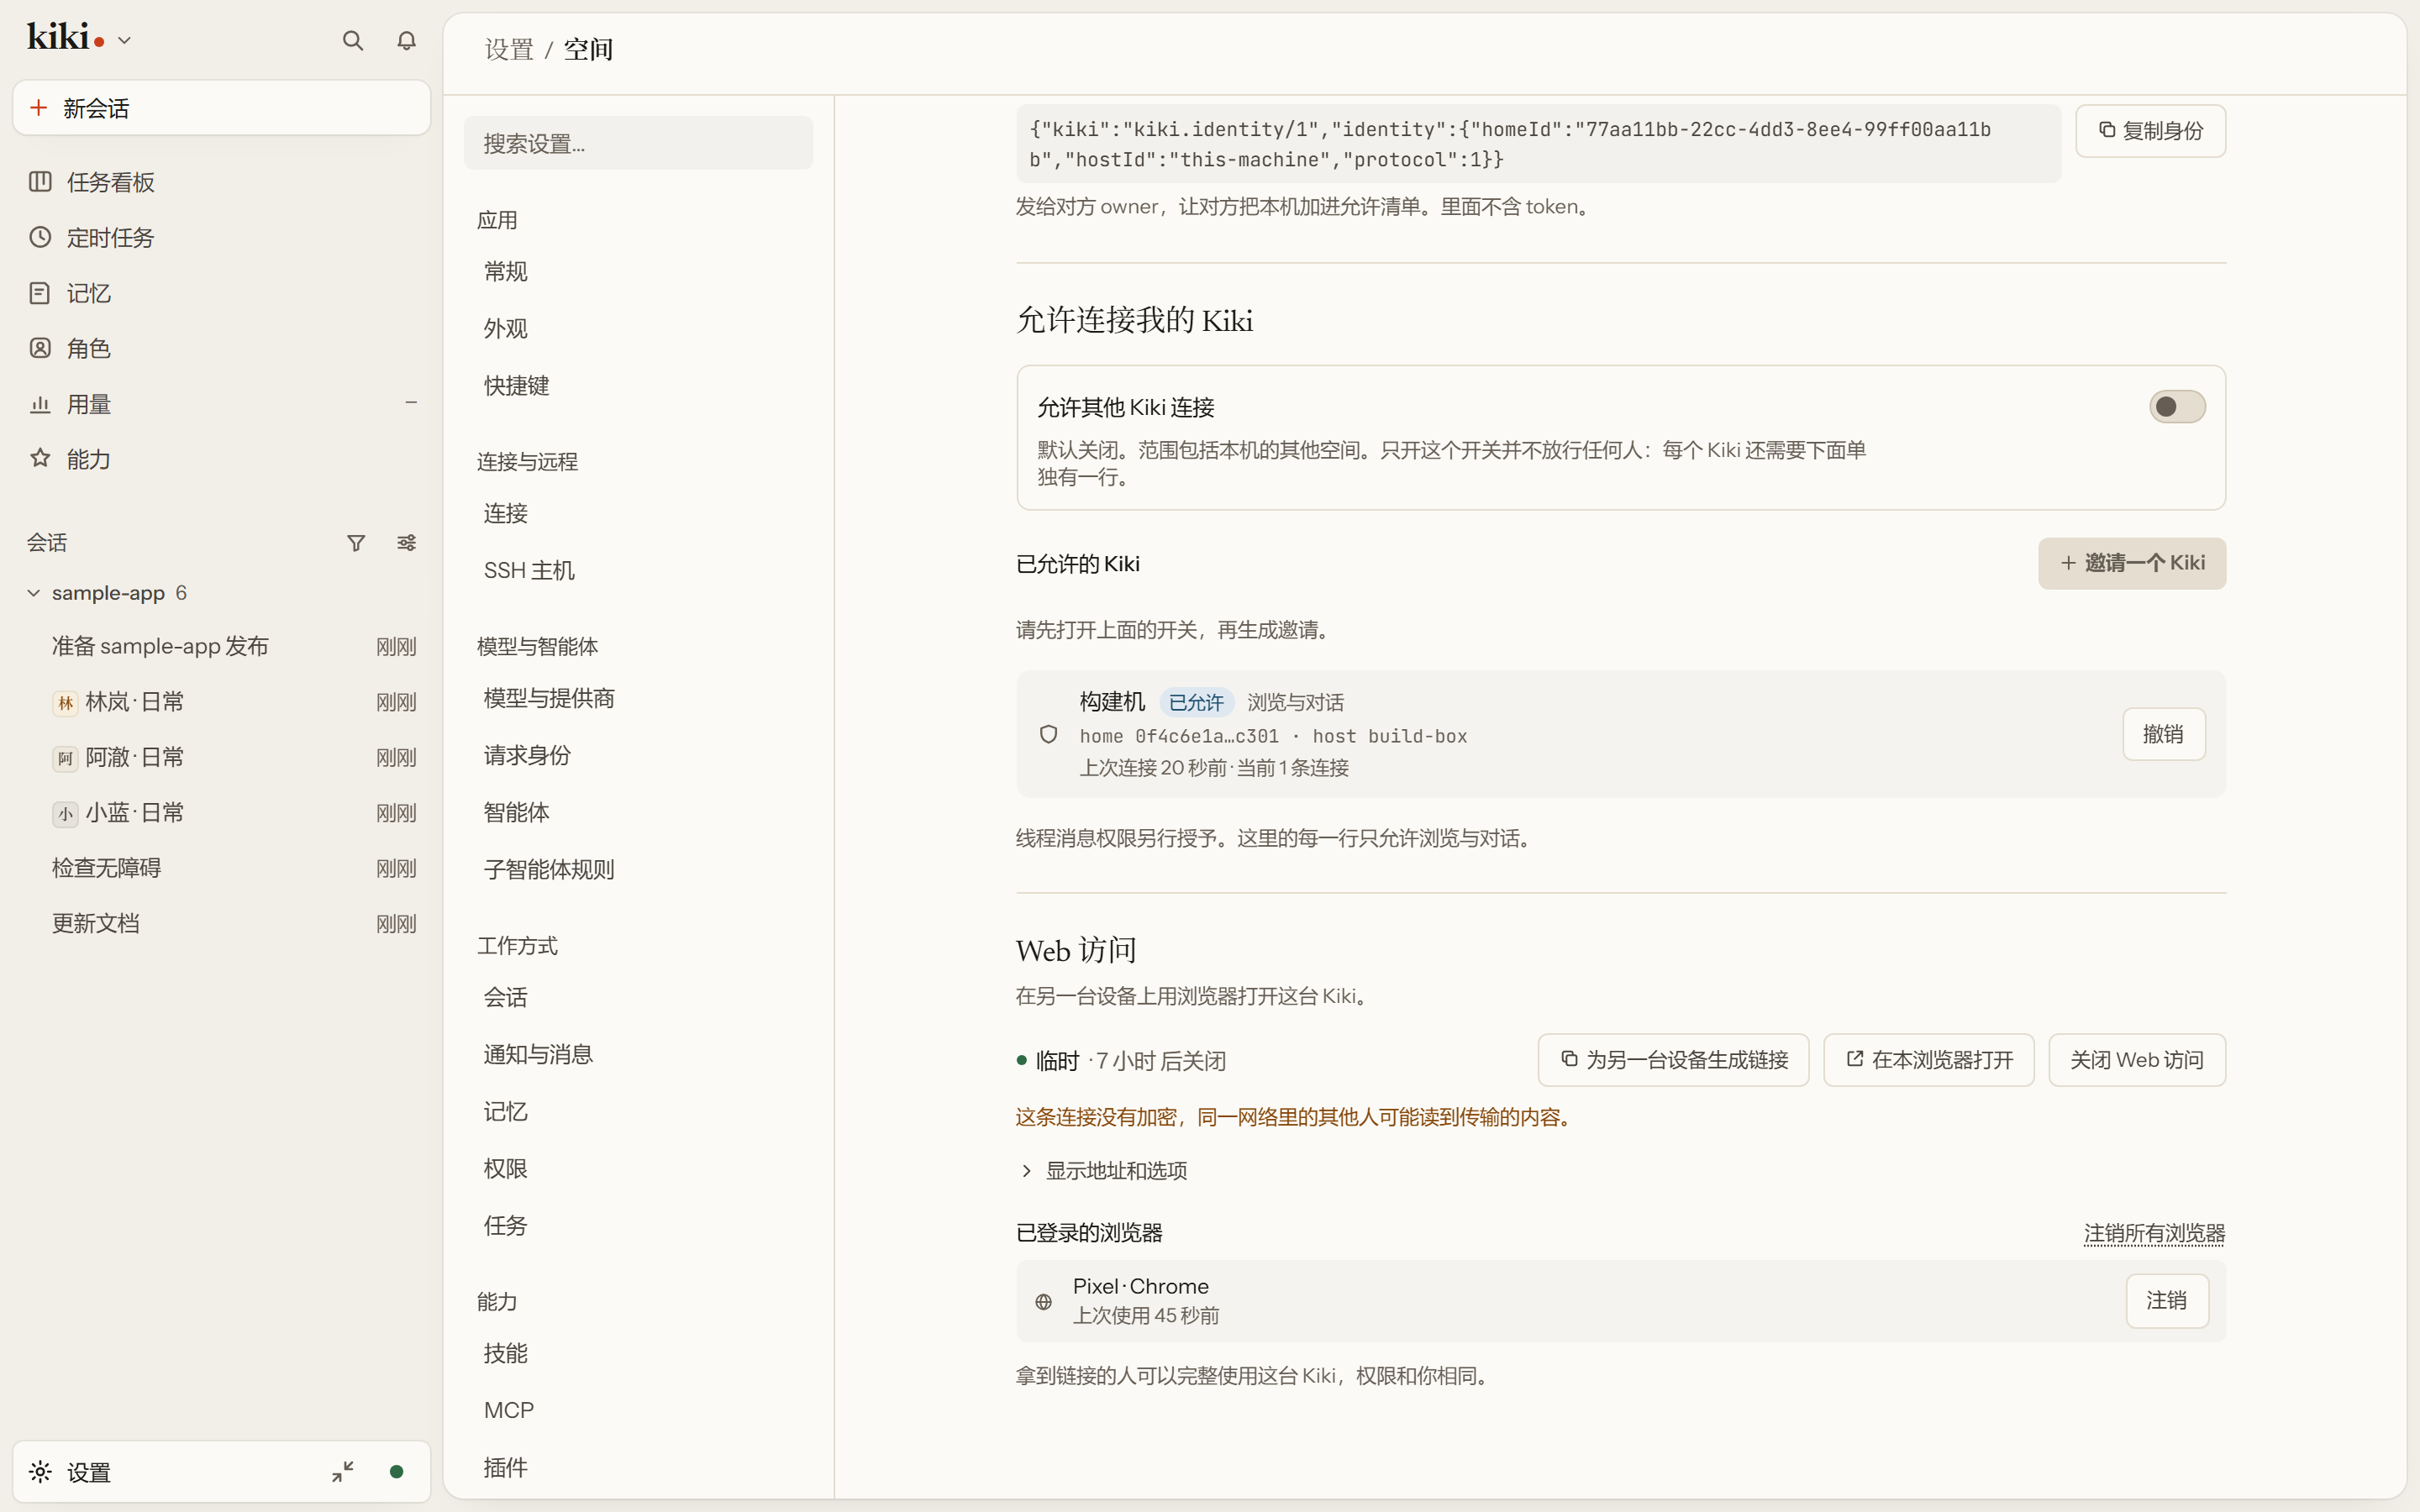Click the collapse arrows icon beside 设置

(x=343, y=1471)
